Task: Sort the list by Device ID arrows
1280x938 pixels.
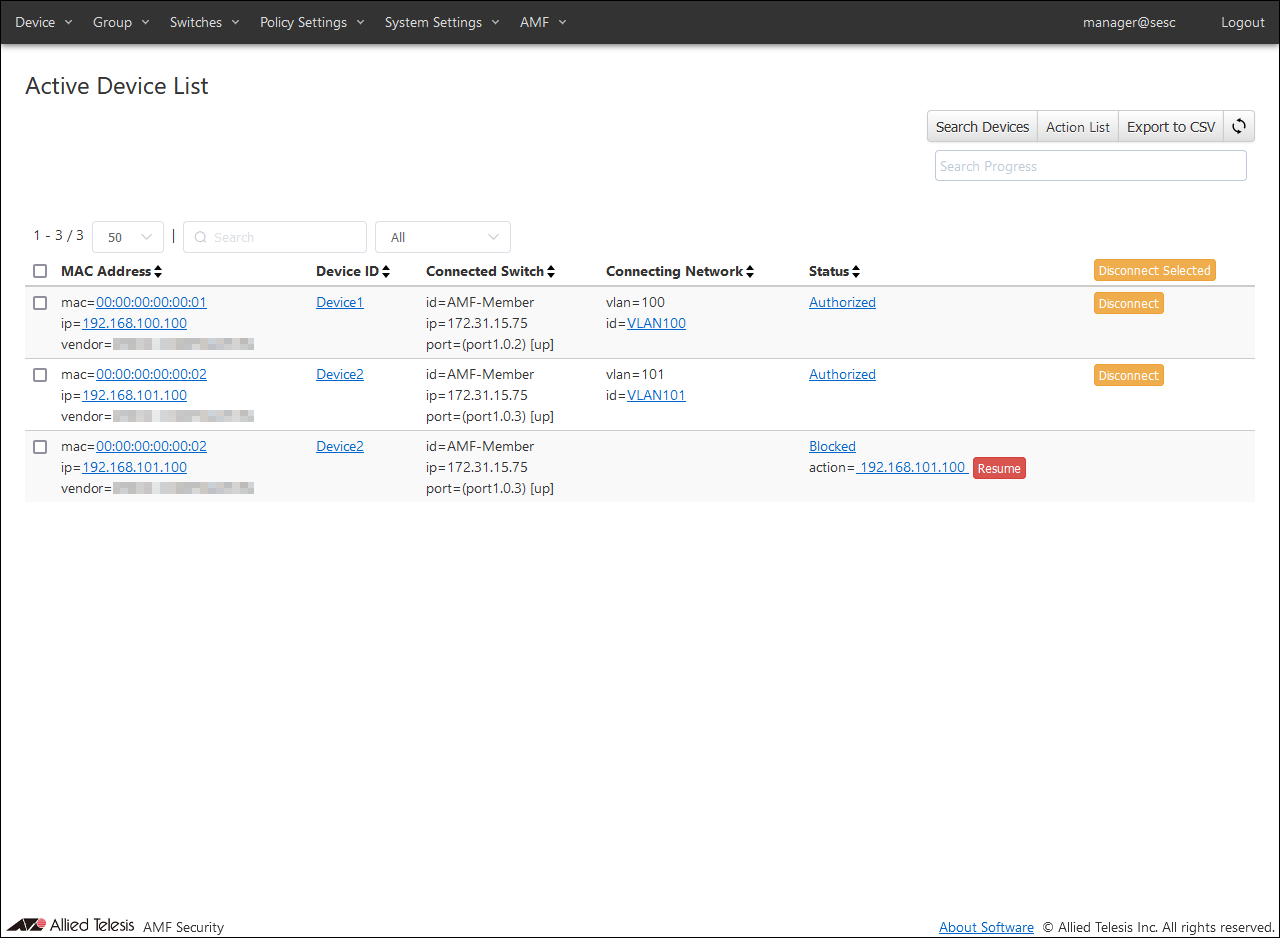Action: tap(386, 272)
